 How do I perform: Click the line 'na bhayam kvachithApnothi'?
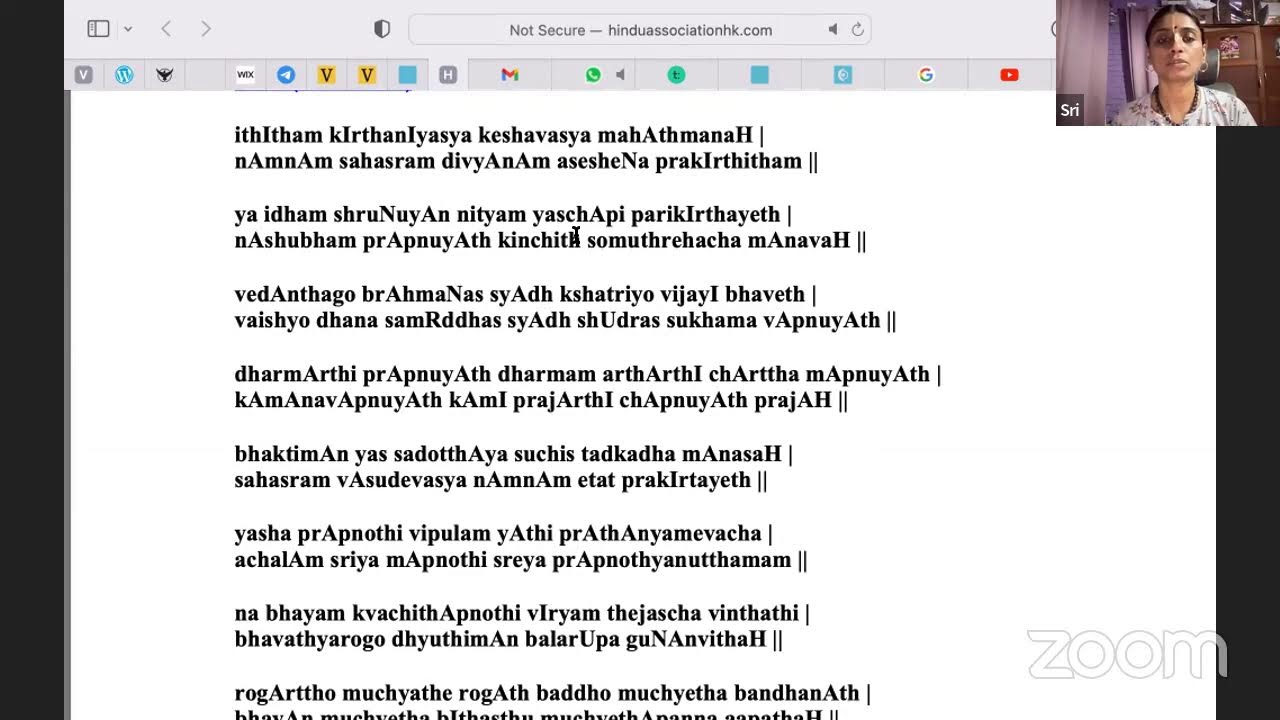pos(522,613)
